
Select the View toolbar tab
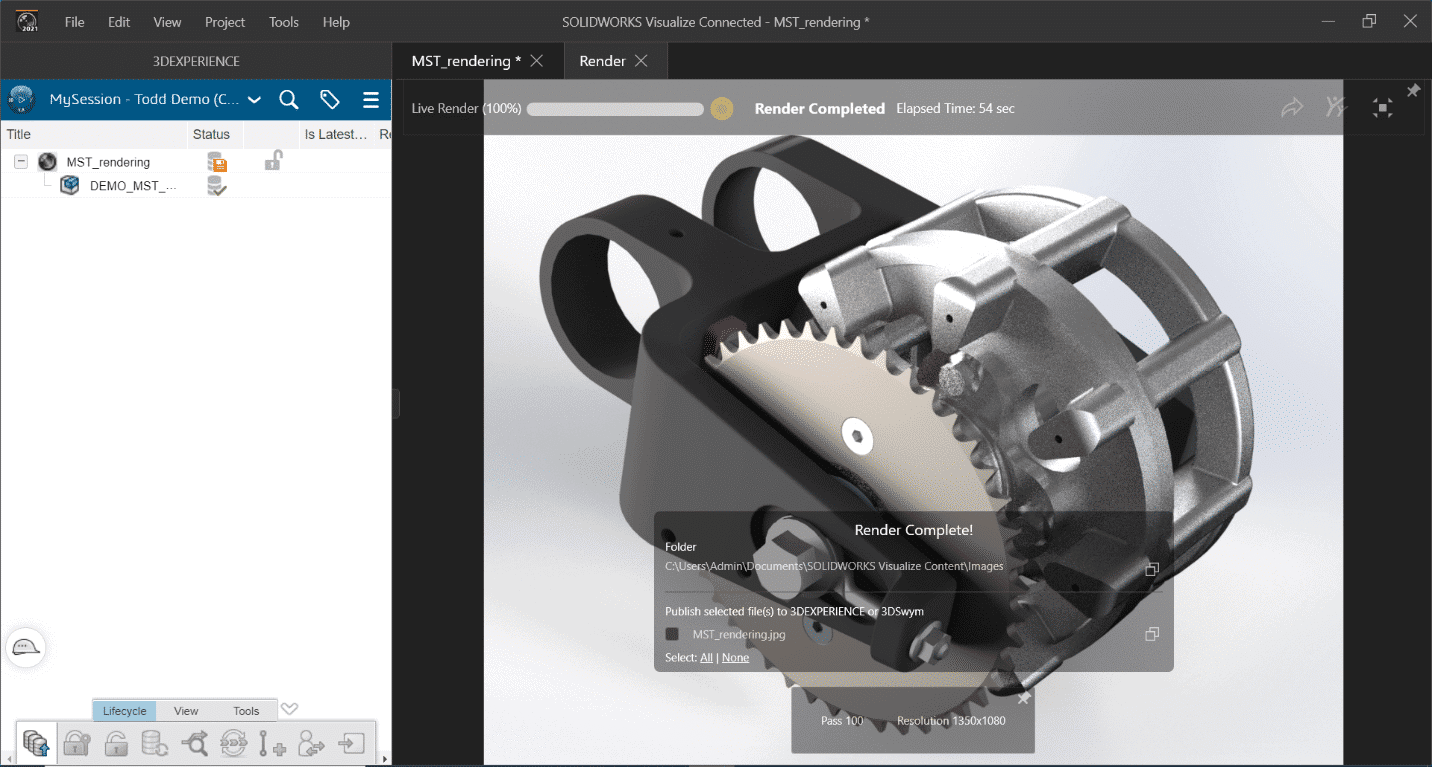tap(186, 711)
